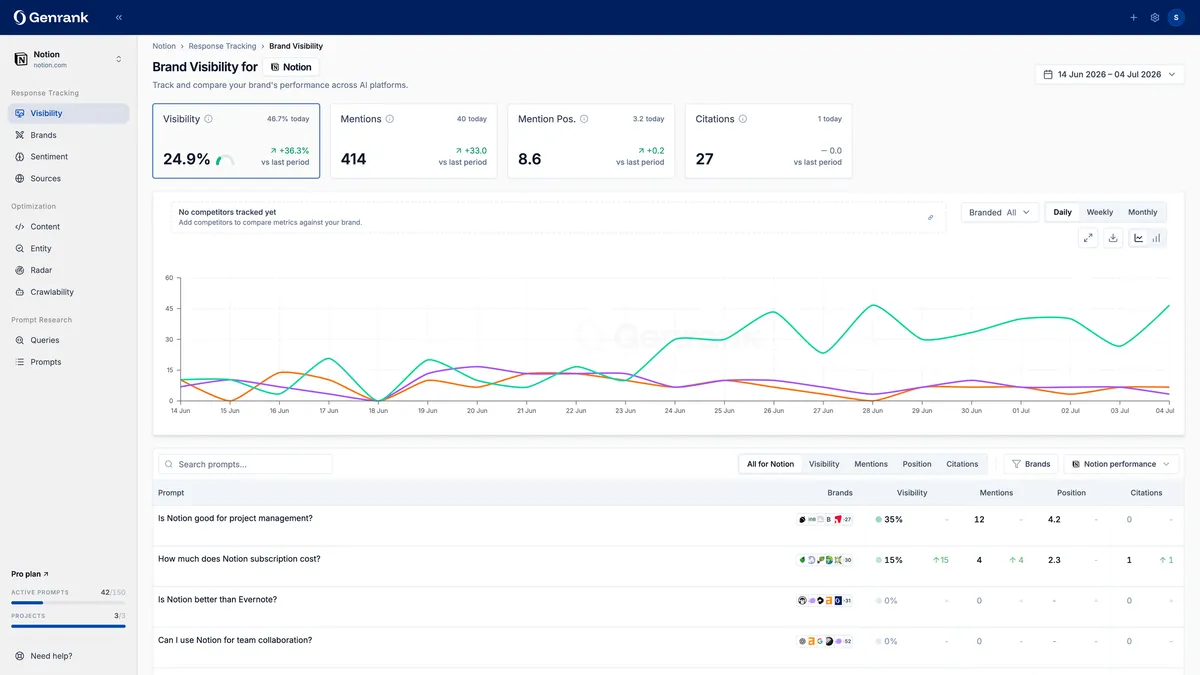Click brand icons in subscription cost row

coord(825,560)
